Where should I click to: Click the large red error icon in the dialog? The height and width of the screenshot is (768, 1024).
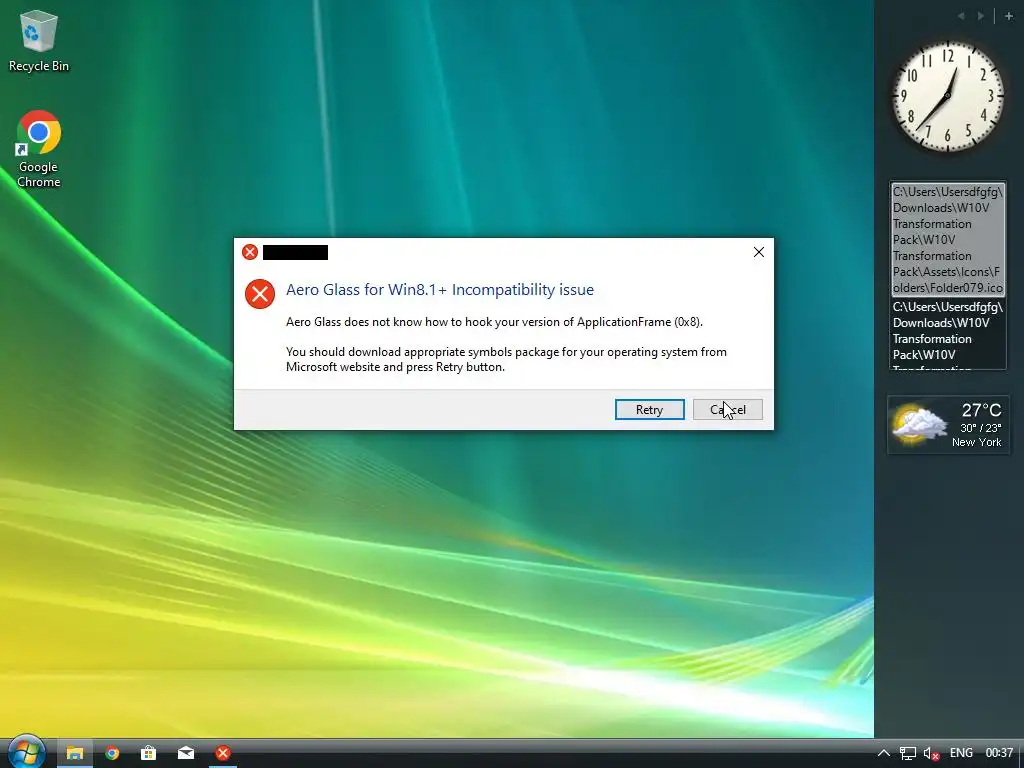pyautogui.click(x=260, y=293)
